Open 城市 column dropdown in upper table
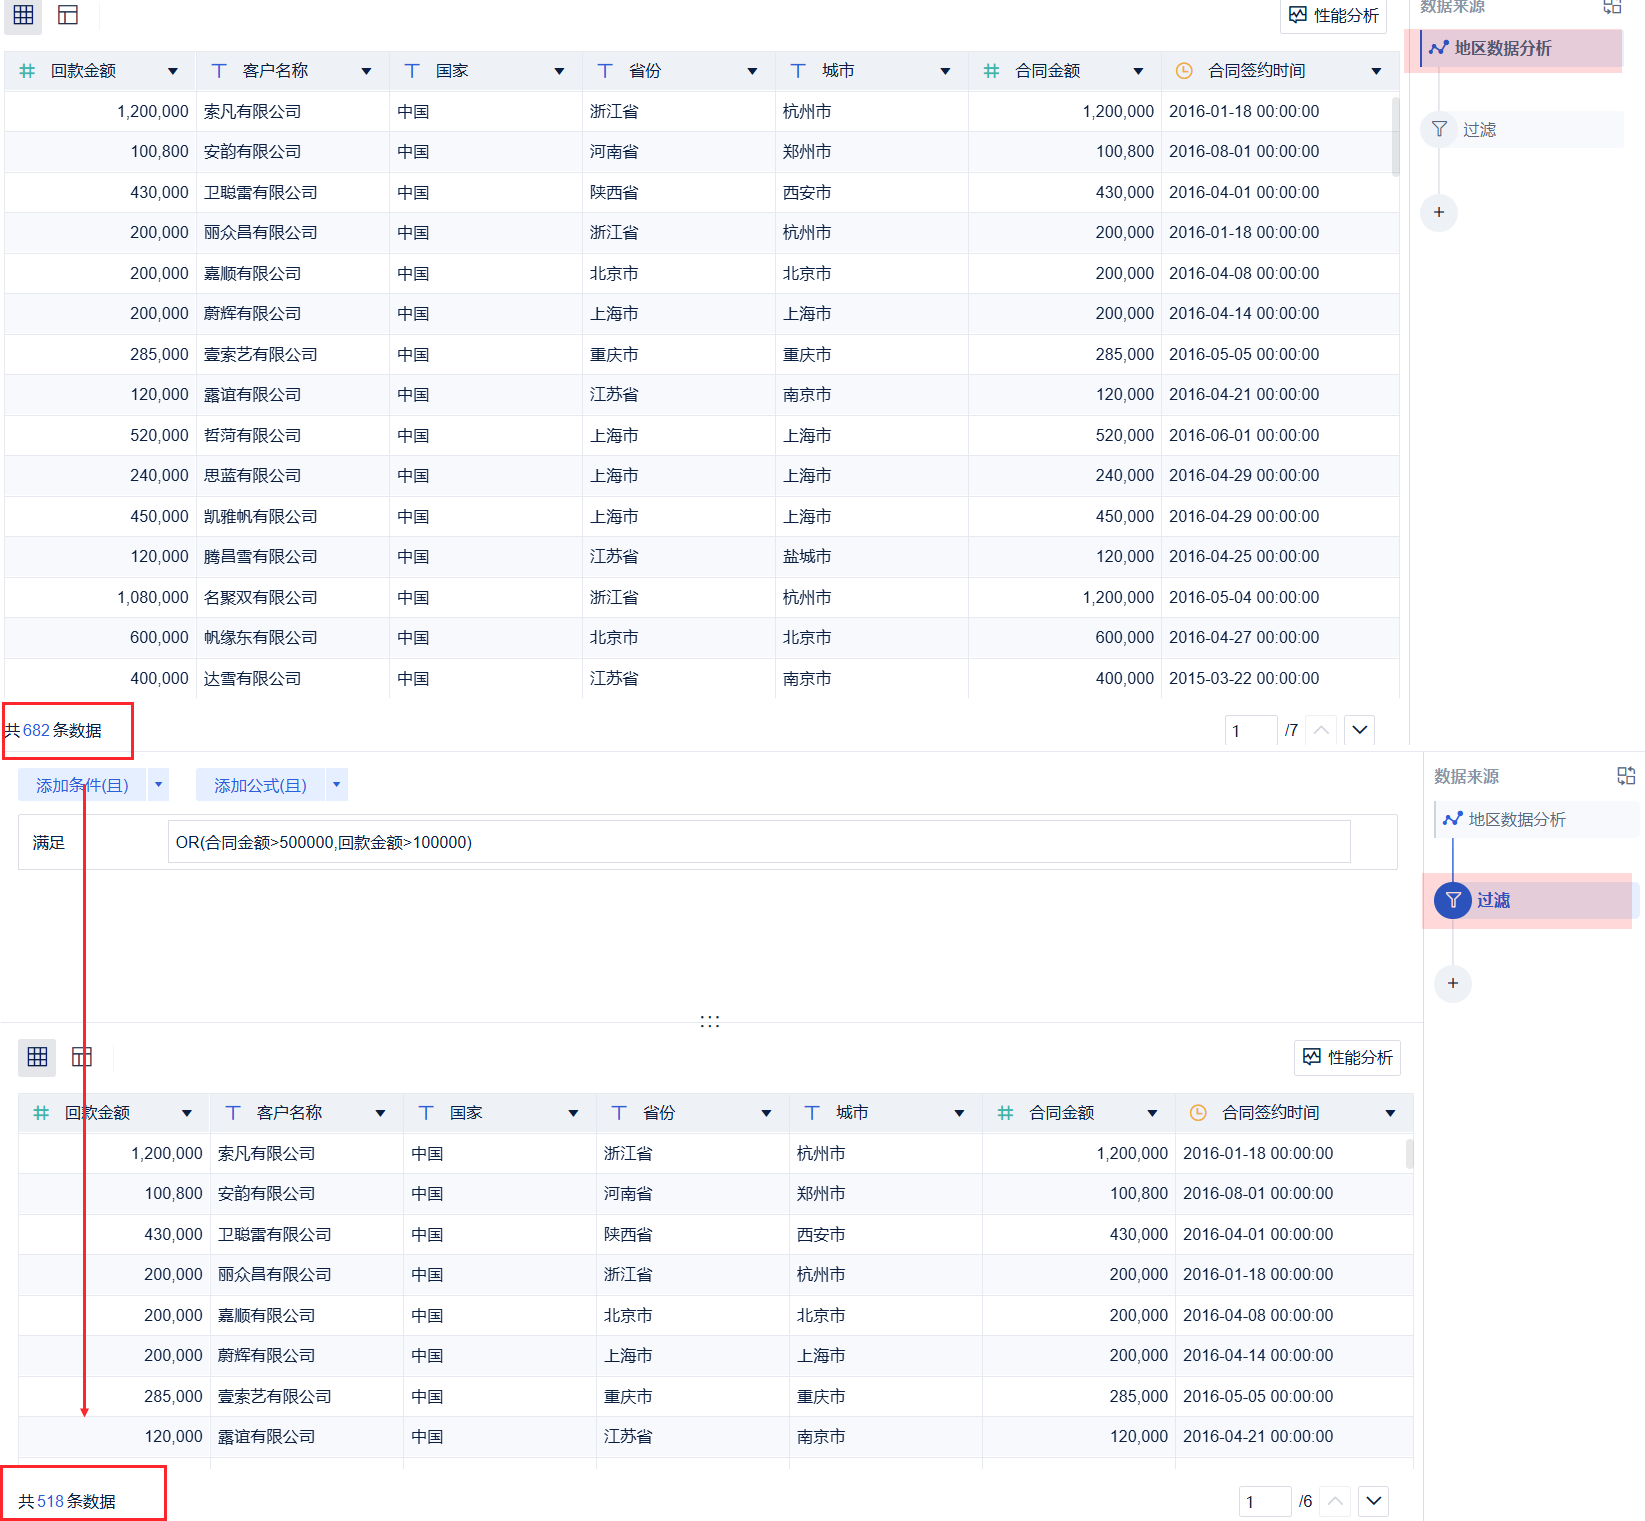Viewport: 1645px width, 1521px height. (945, 71)
